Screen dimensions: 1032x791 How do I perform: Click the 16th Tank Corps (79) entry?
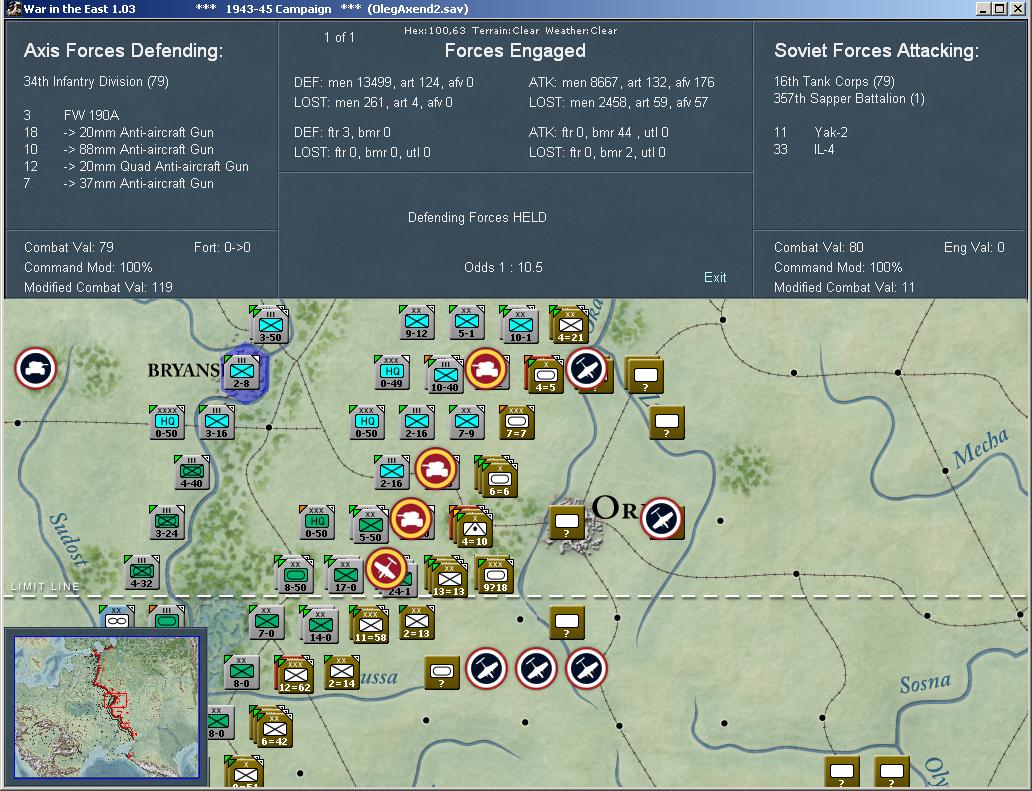point(834,82)
